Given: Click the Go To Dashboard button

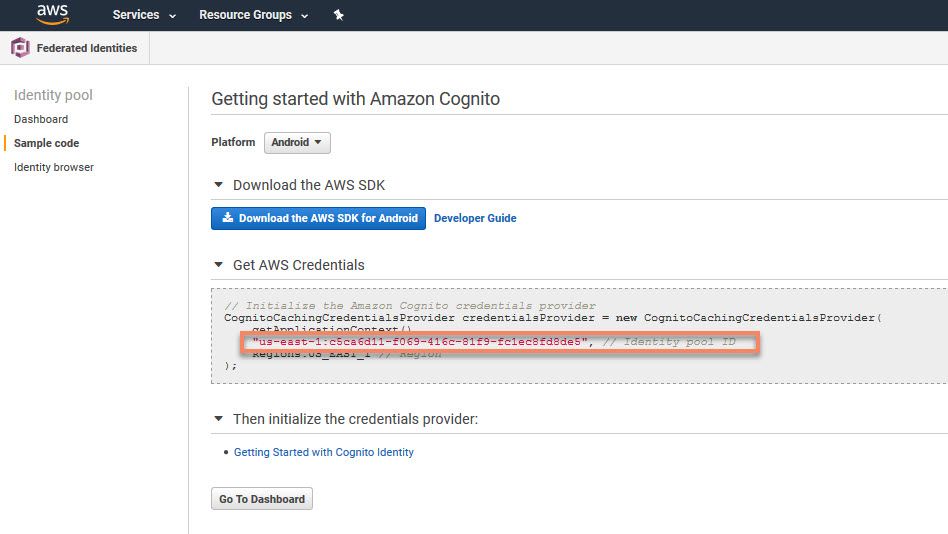Looking at the screenshot, I should (x=262, y=499).
